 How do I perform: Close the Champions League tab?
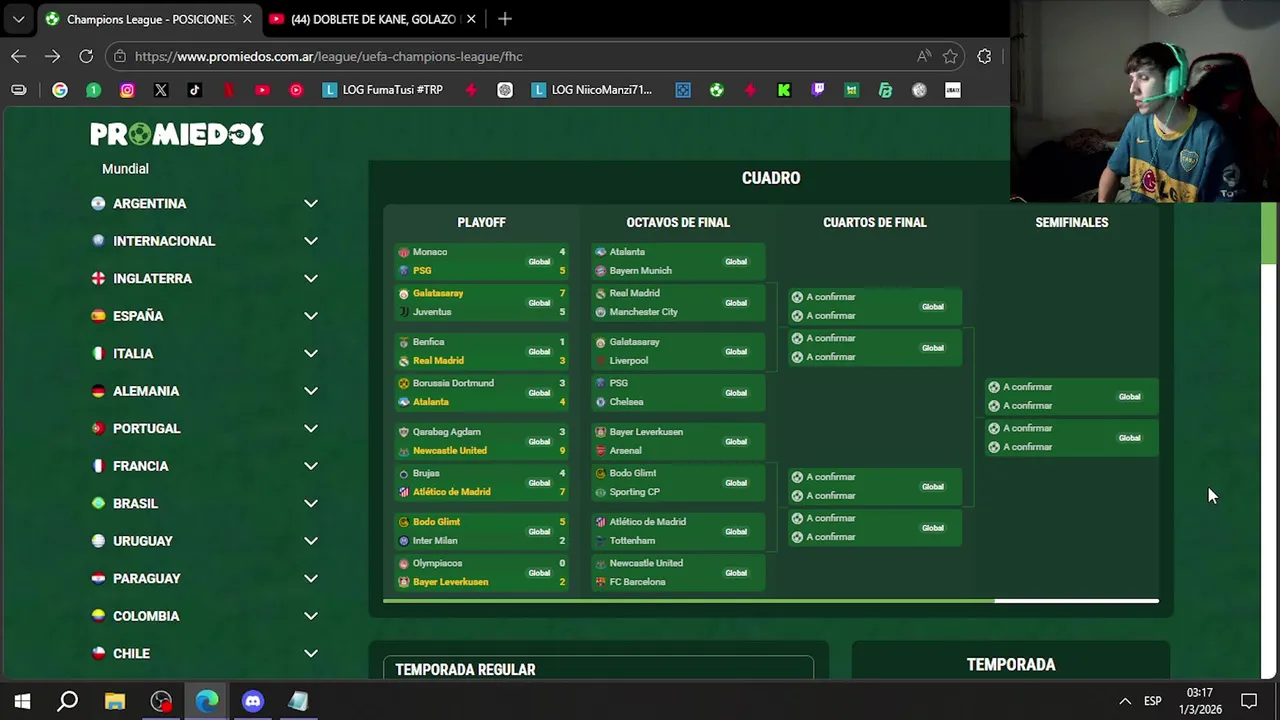[247, 19]
